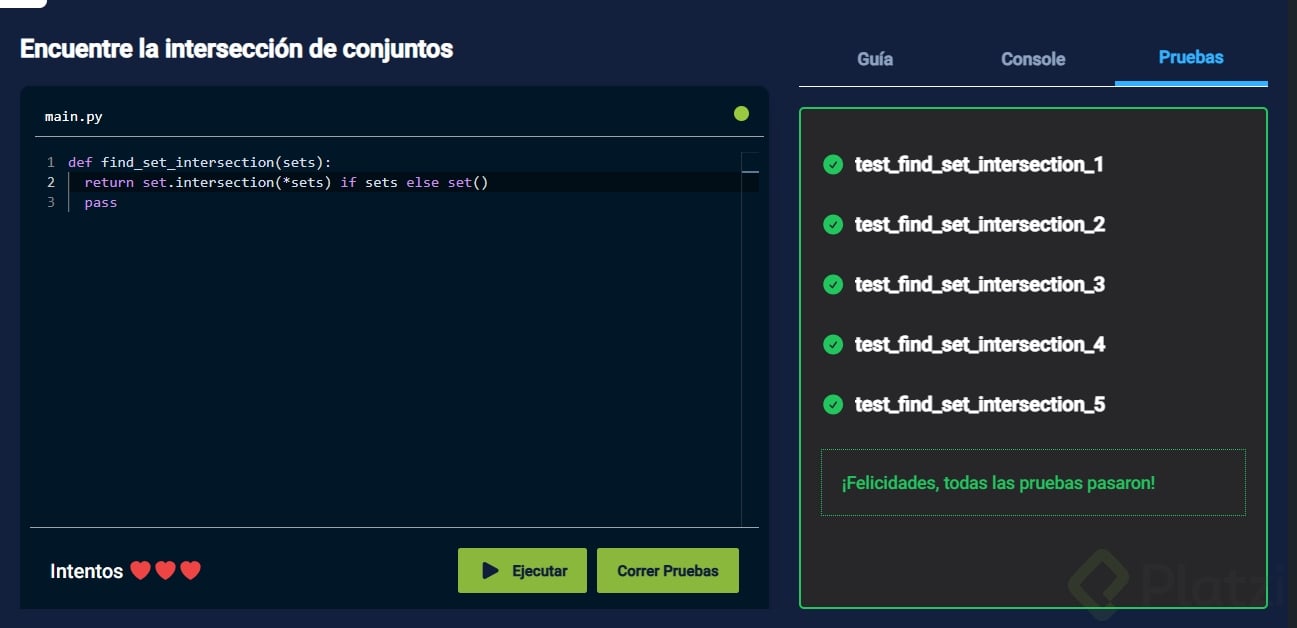Click the green check for test_find_set_intersection_3
The width and height of the screenshot is (1297, 628).
point(833,284)
